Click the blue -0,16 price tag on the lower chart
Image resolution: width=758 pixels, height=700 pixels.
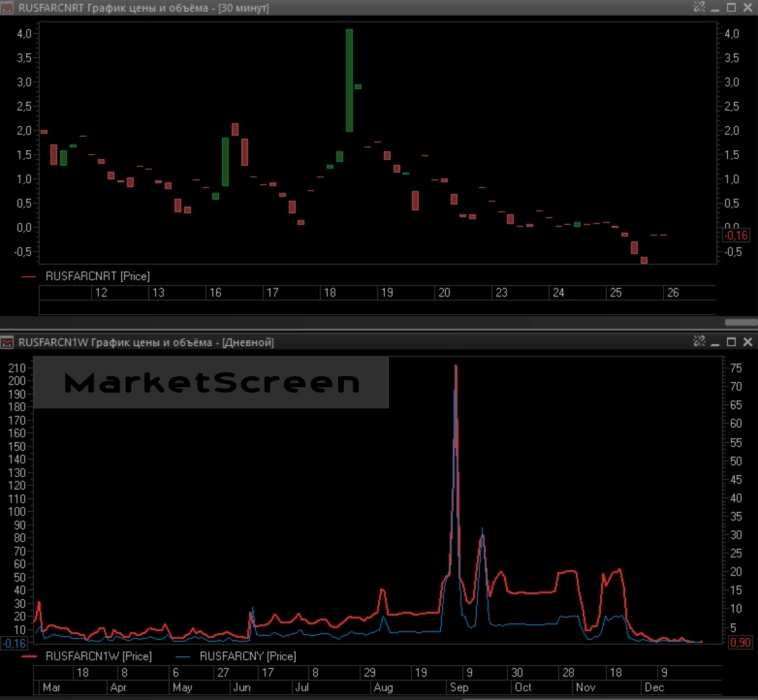pyautogui.click(x=14, y=644)
